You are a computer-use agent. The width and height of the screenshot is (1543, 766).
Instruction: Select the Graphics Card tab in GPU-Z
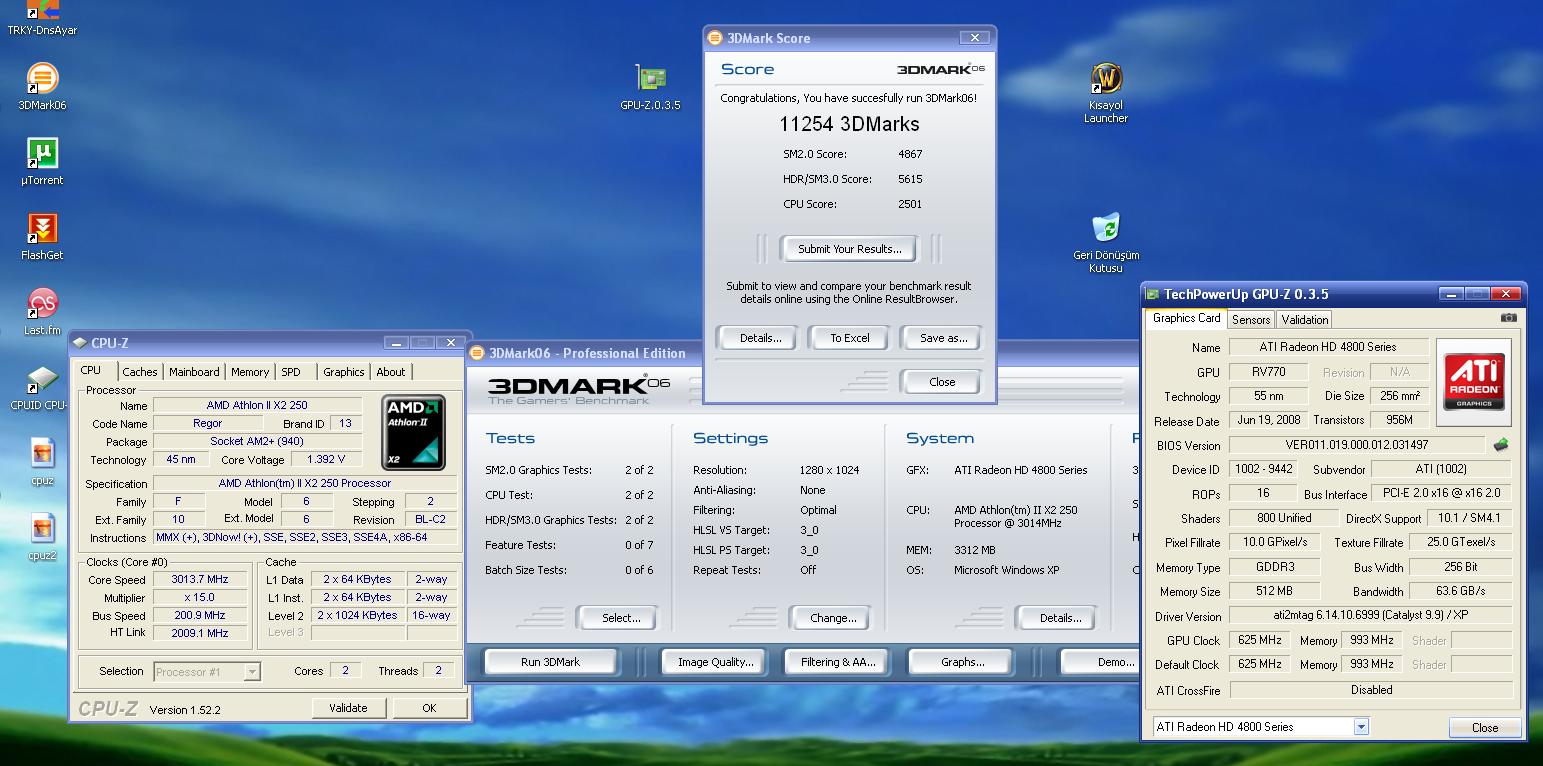pos(1186,318)
